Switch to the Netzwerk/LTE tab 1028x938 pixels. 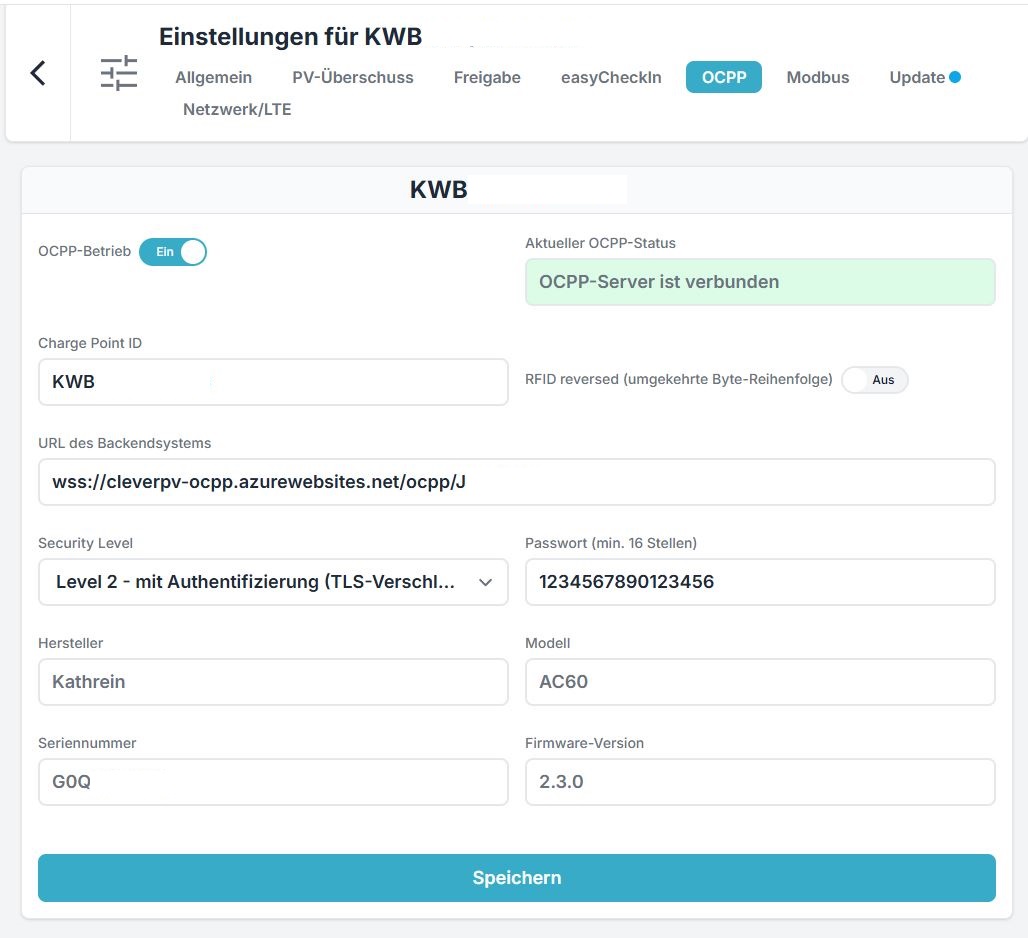coord(237,109)
